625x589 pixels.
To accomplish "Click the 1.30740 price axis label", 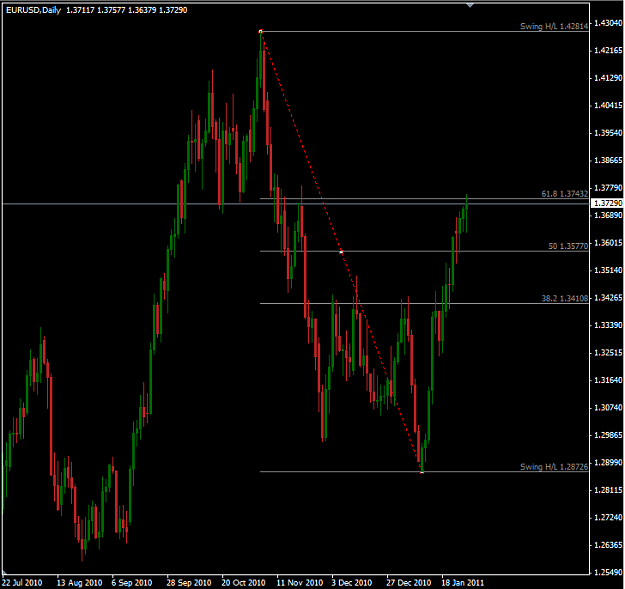I will [608, 407].
